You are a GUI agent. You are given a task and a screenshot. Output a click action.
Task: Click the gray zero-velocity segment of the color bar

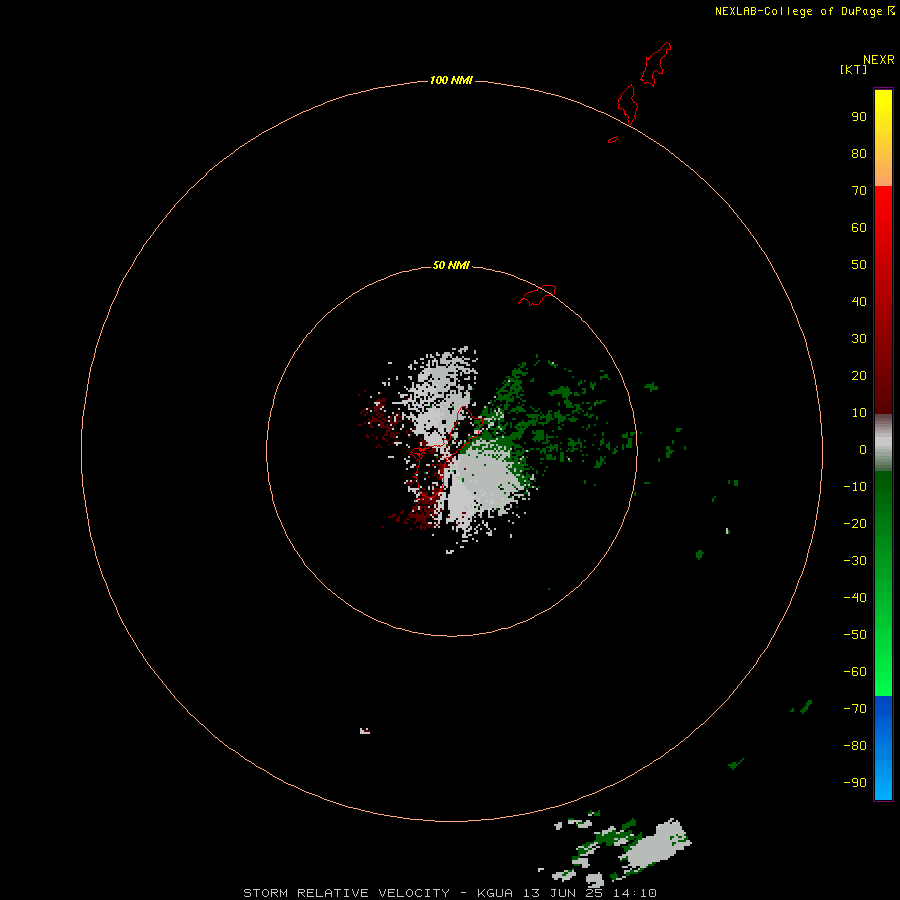883,443
